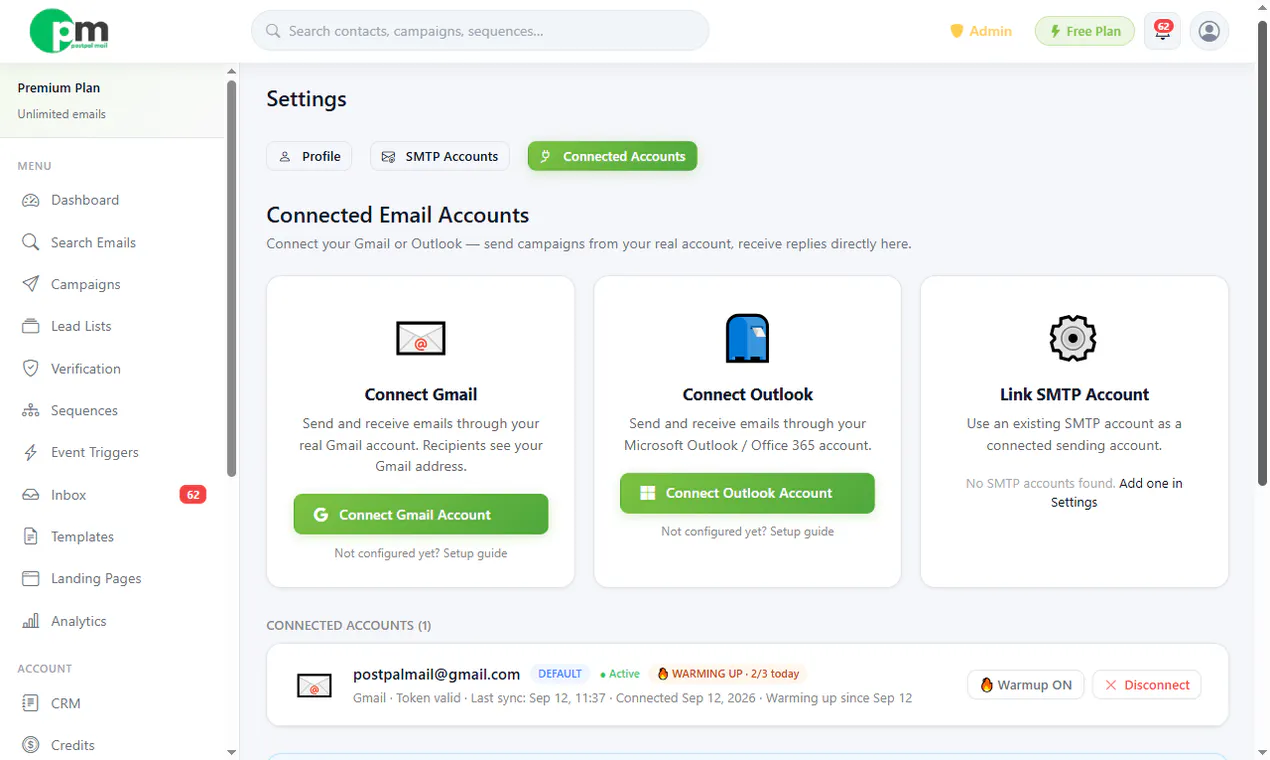Image resolution: width=1270 pixels, height=760 pixels.
Task: Click the Free Plan button
Action: tap(1085, 31)
